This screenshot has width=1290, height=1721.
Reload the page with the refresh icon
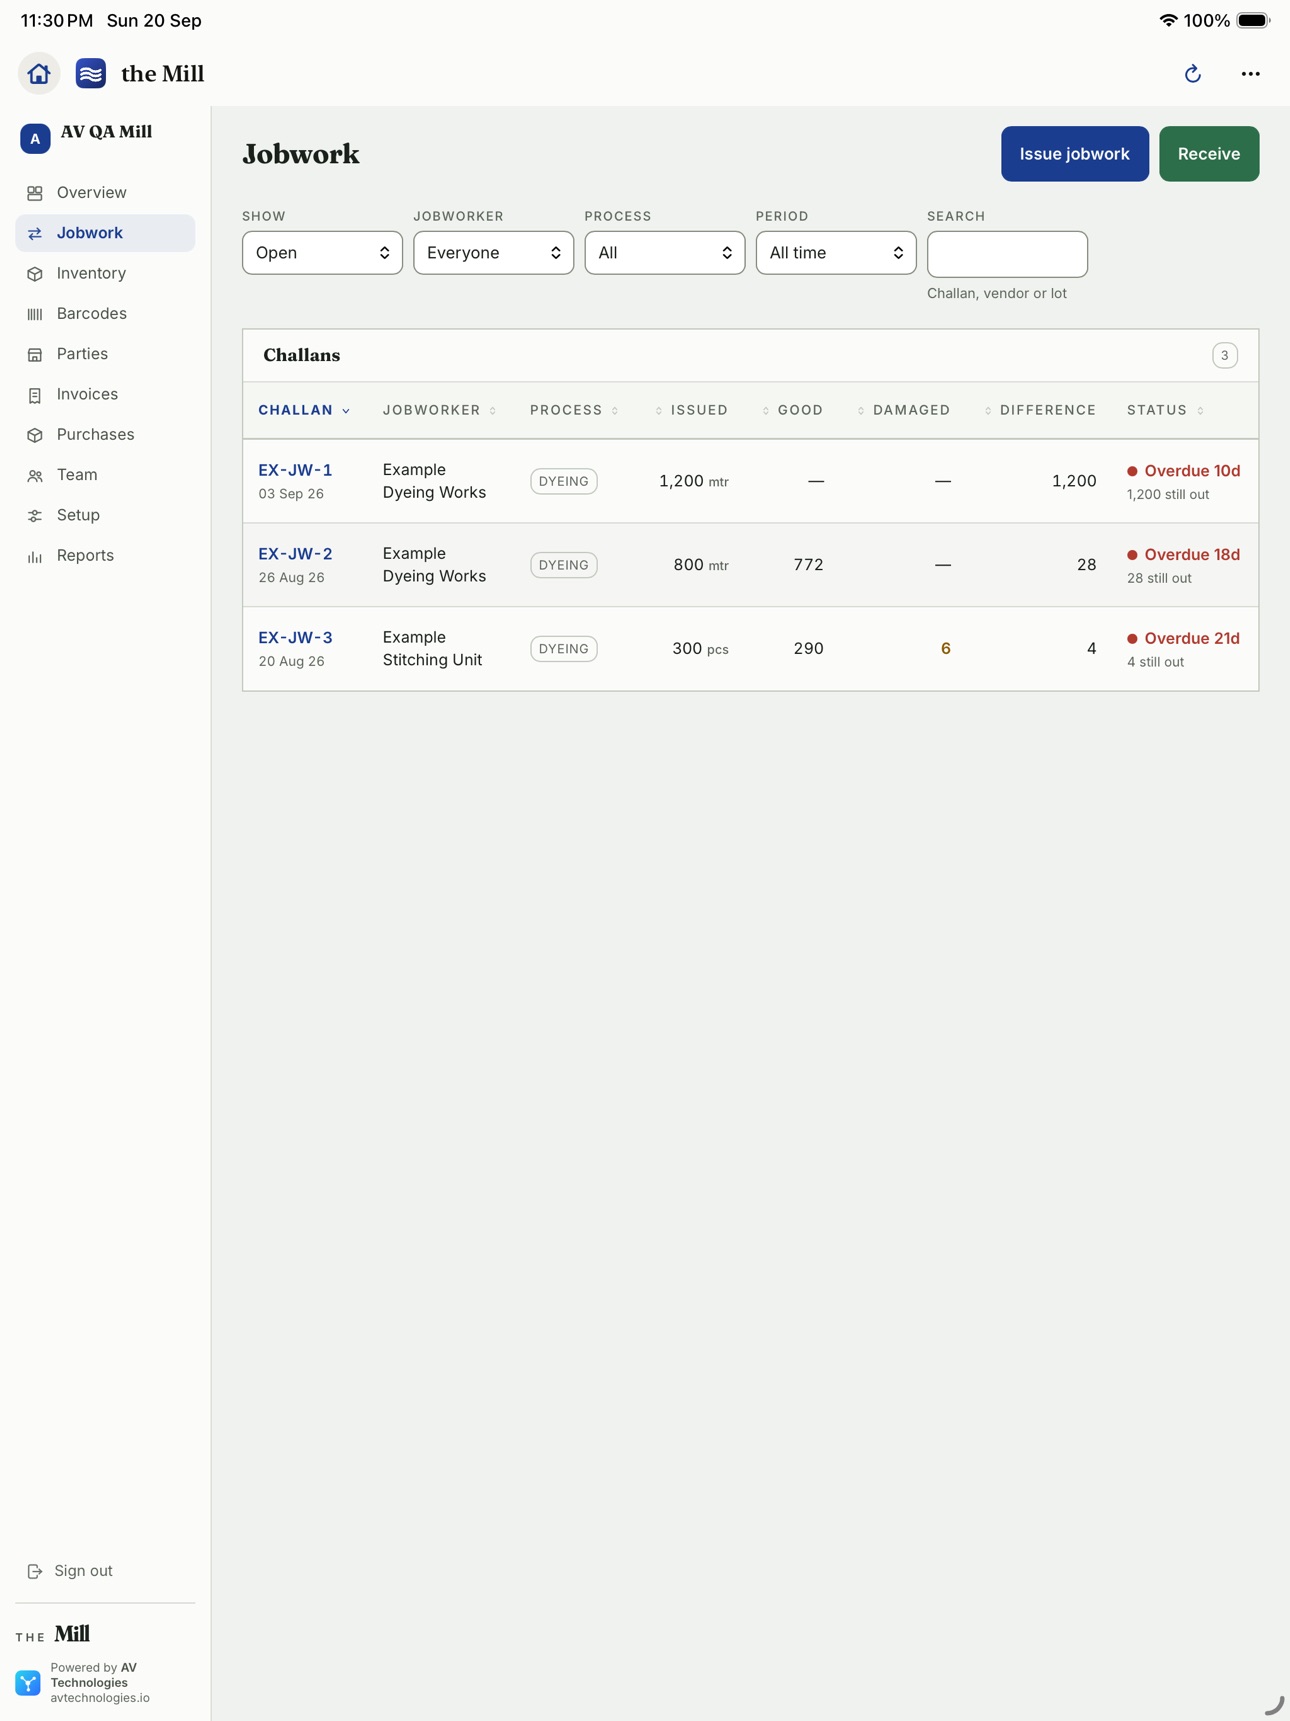(x=1193, y=74)
